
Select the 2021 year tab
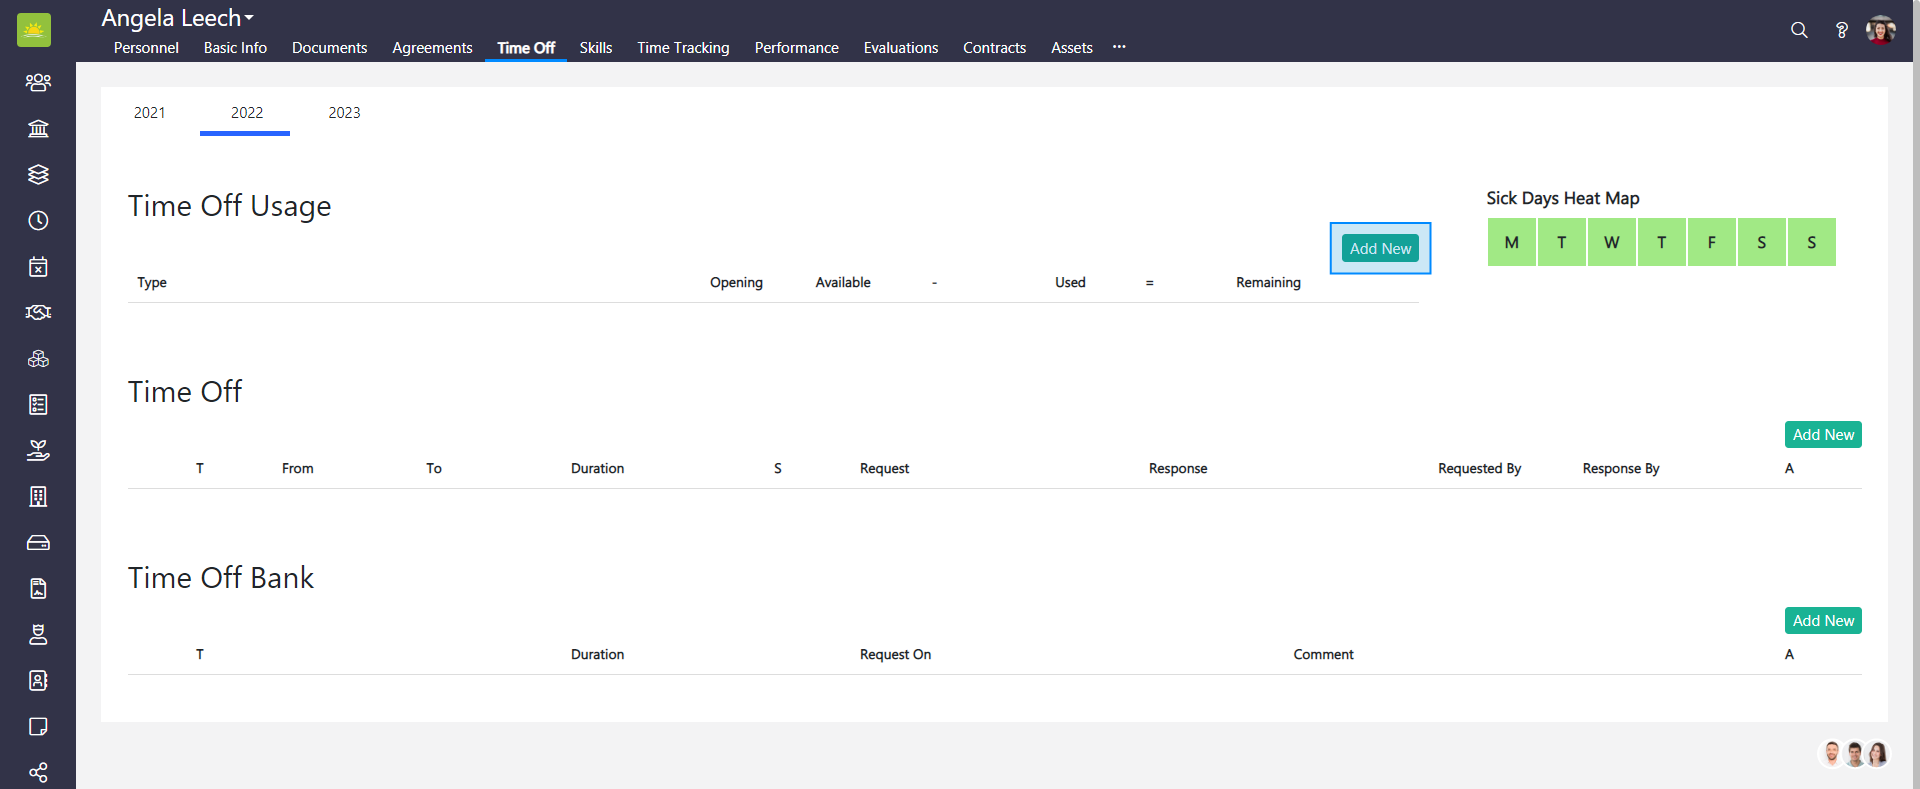point(149,113)
